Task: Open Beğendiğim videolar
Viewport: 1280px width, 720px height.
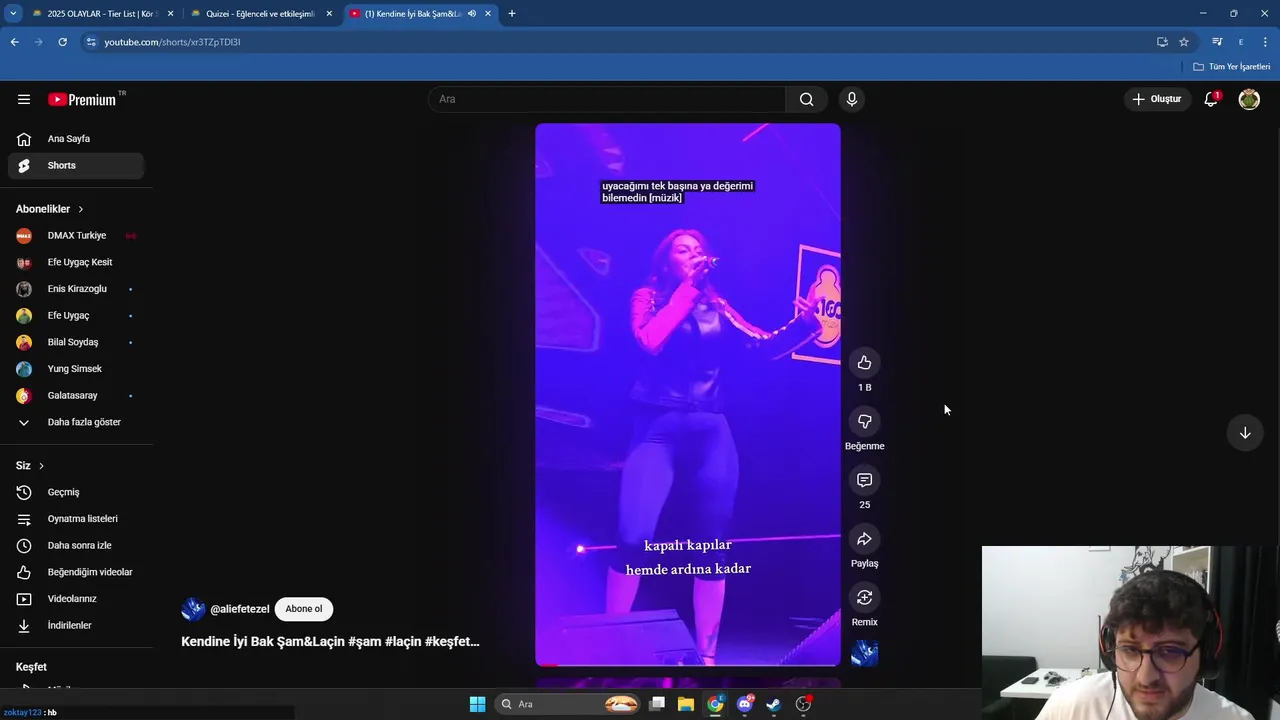Action: click(x=76, y=572)
